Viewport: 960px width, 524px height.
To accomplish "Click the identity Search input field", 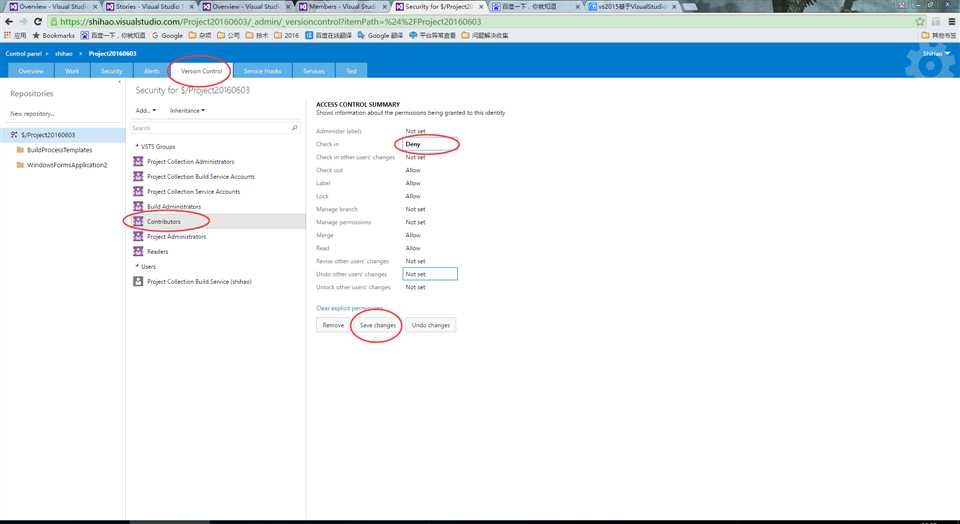I will pyautogui.click(x=215, y=128).
